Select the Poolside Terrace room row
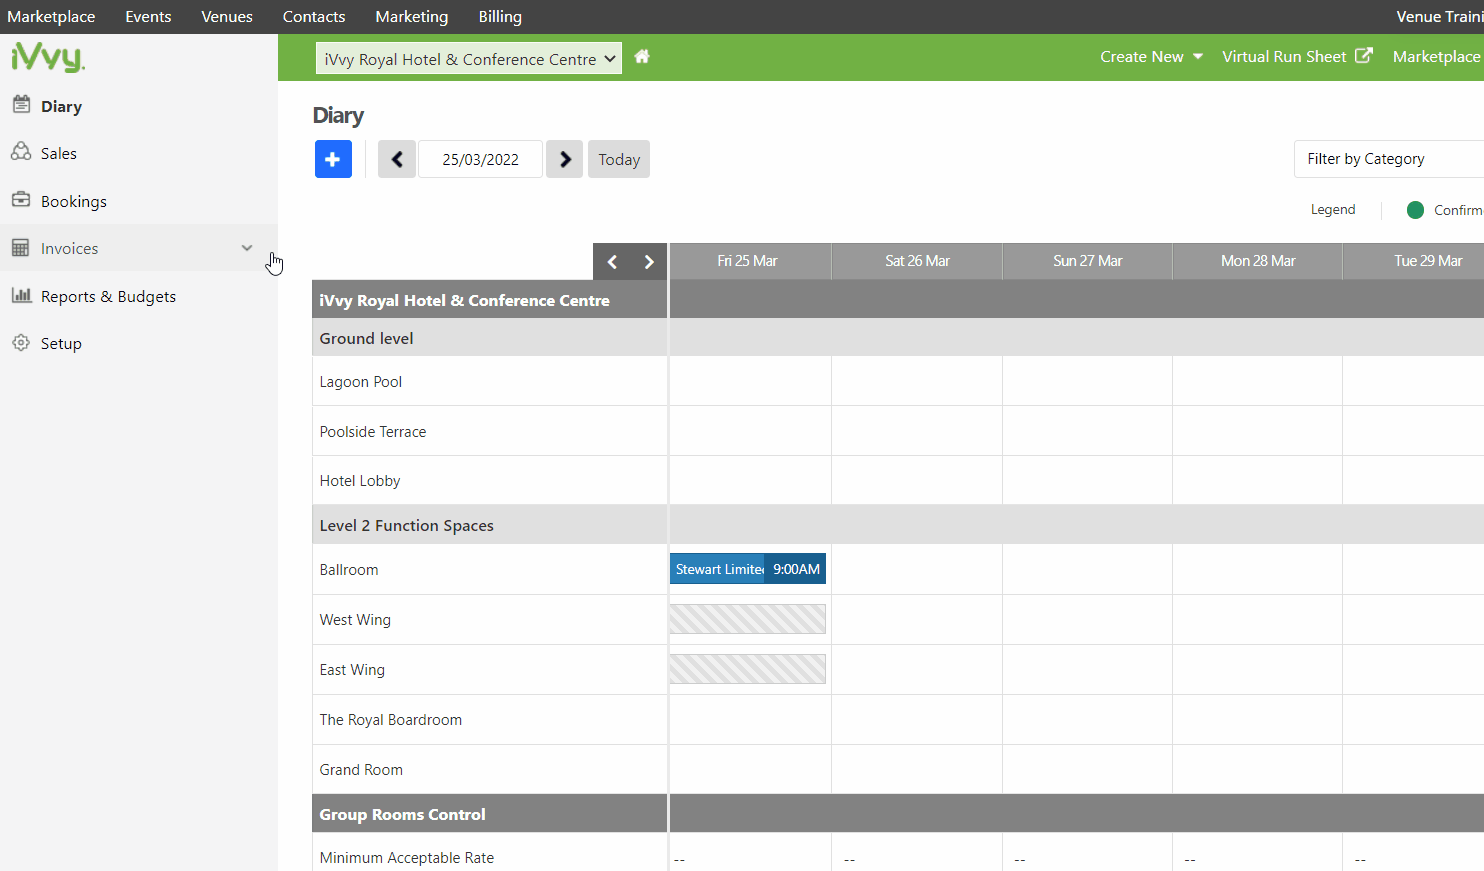Viewport: 1484px width, 871px height. coord(490,431)
